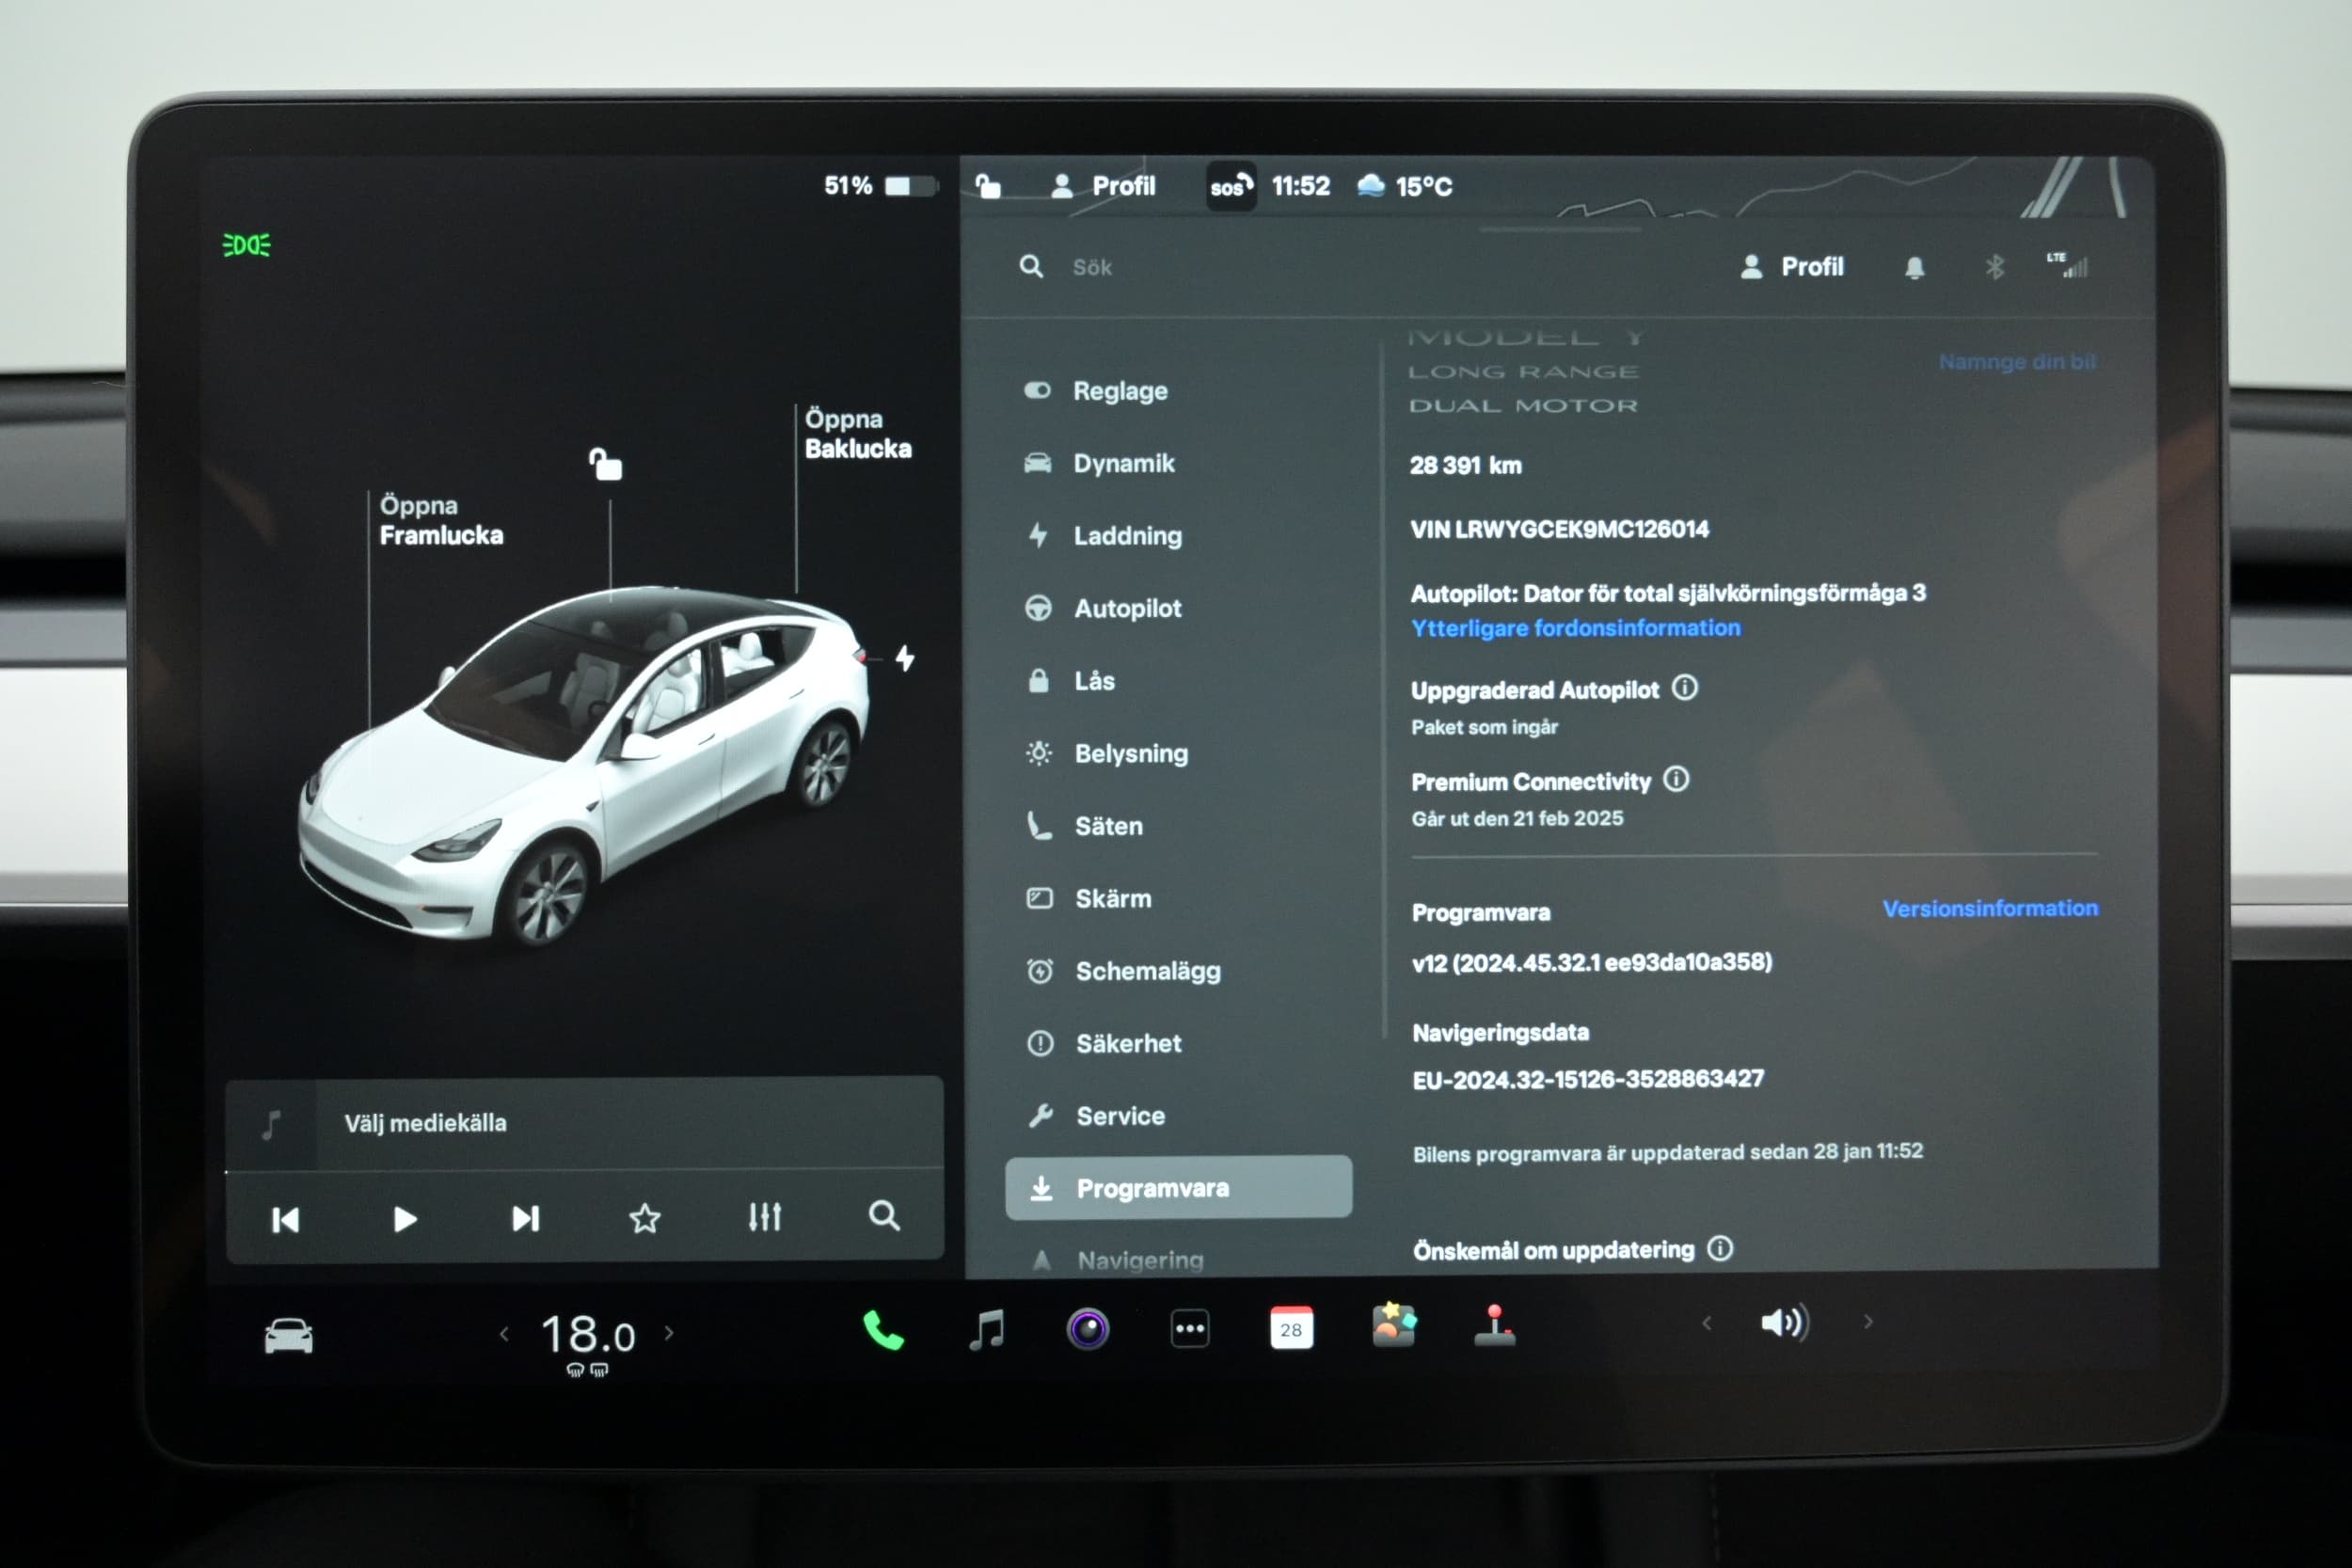Tap Öppna Framlucka to open frunk
2352x1568 pixels.
coord(441,520)
